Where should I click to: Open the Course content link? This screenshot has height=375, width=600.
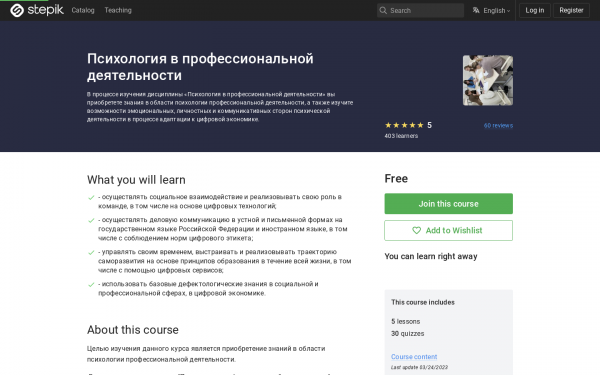click(414, 357)
